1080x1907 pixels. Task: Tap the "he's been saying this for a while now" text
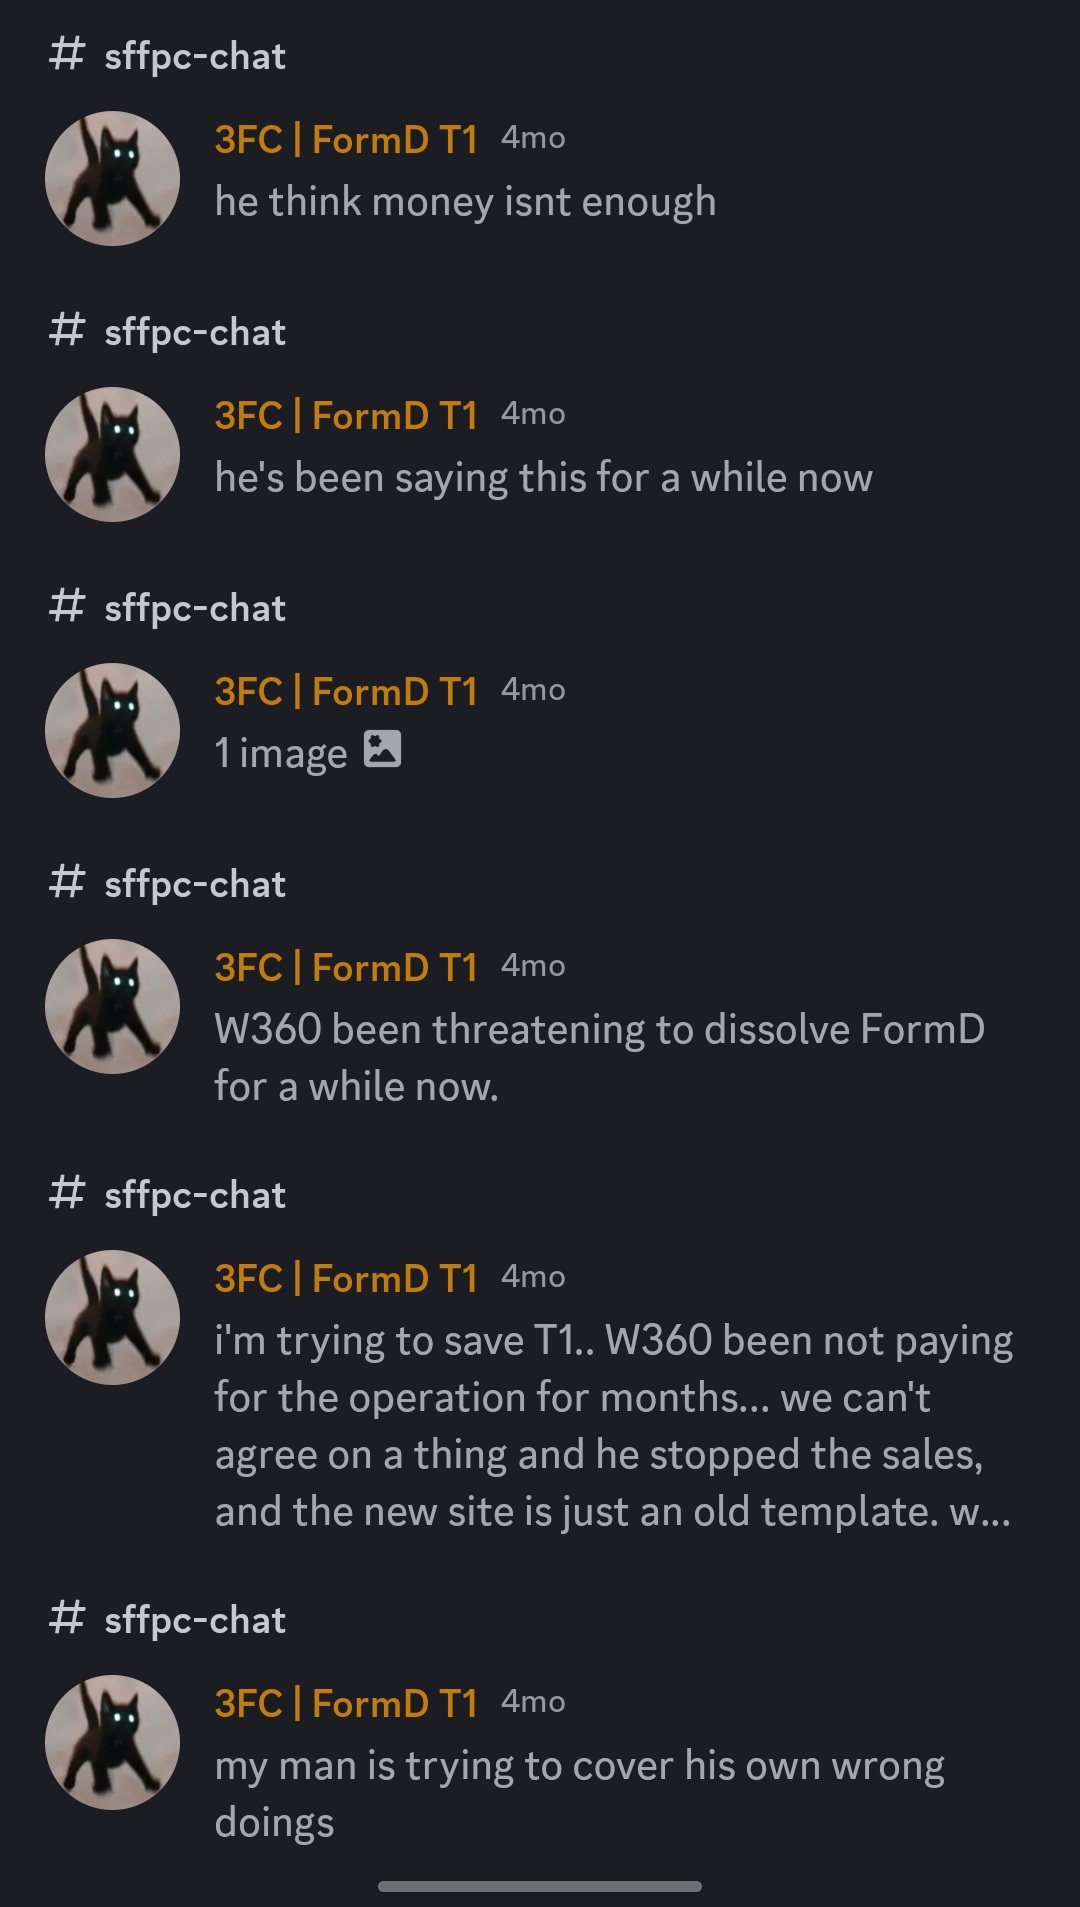pos(543,478)
